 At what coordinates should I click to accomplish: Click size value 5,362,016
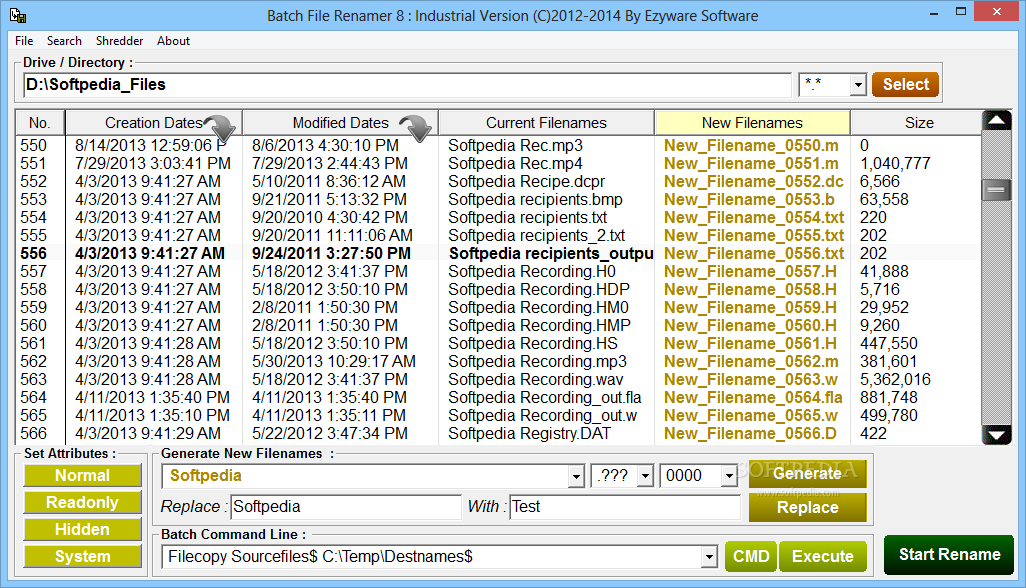pos(895,379)
